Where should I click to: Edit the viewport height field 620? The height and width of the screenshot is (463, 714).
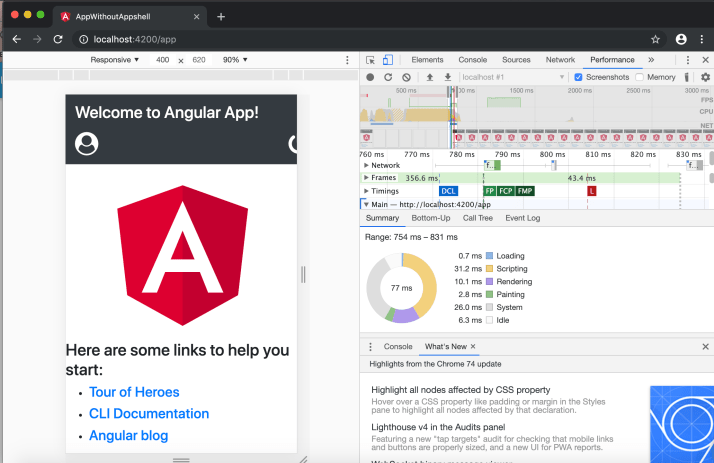click(199, 60)
